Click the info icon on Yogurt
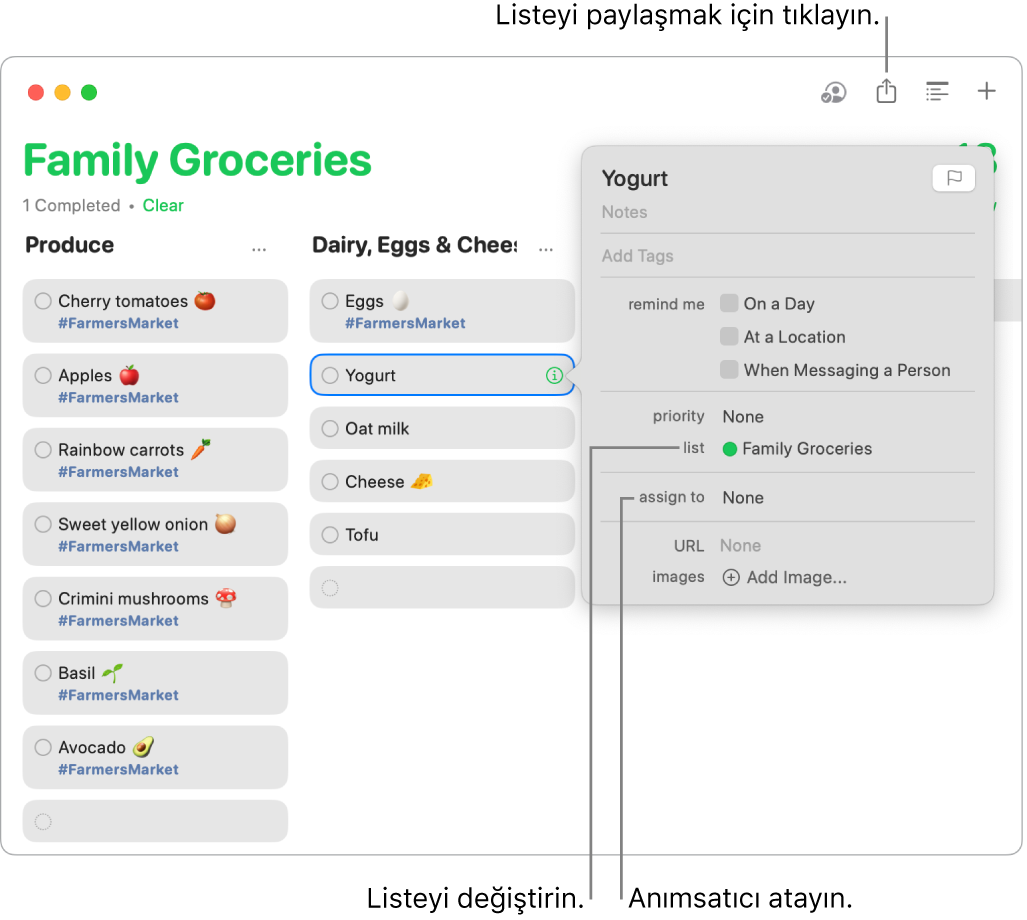The image size is (1027, 920). [x=553, y=375]
